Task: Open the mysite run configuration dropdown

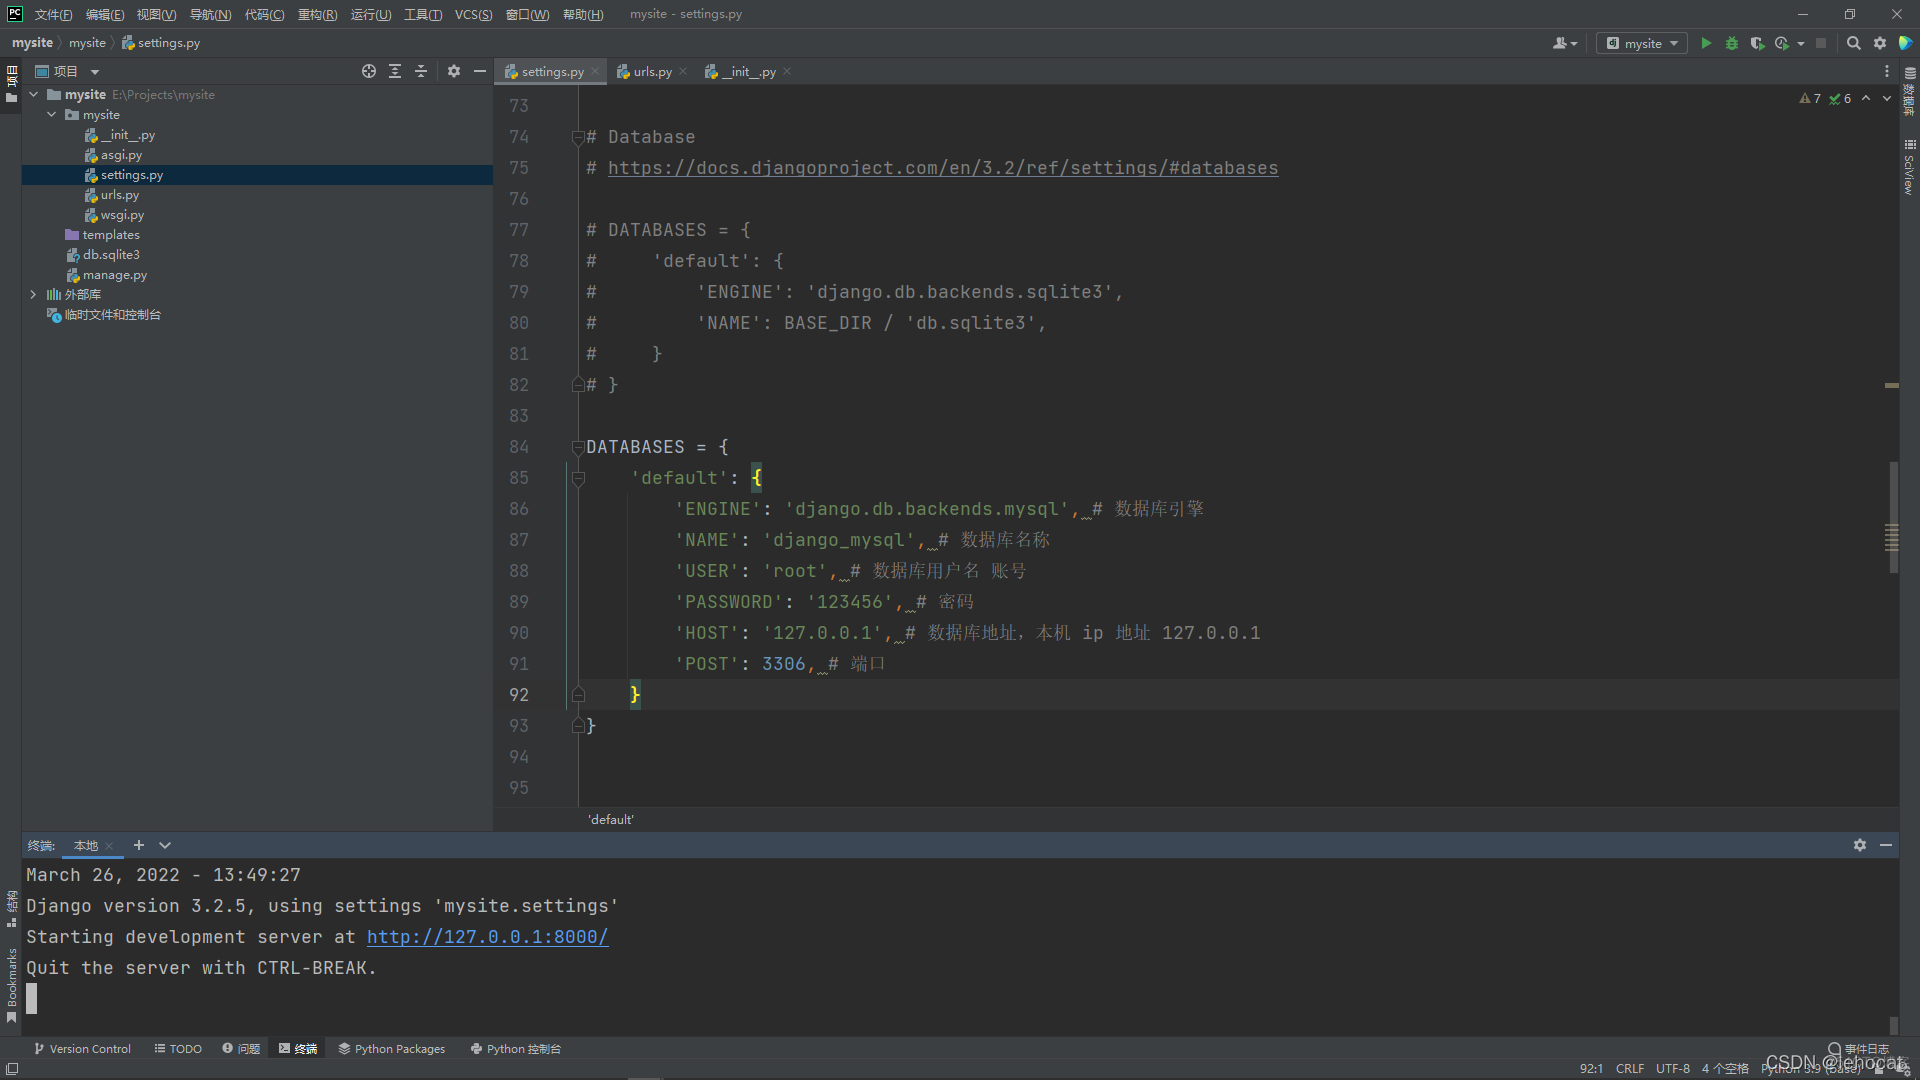Action: 1642,43
